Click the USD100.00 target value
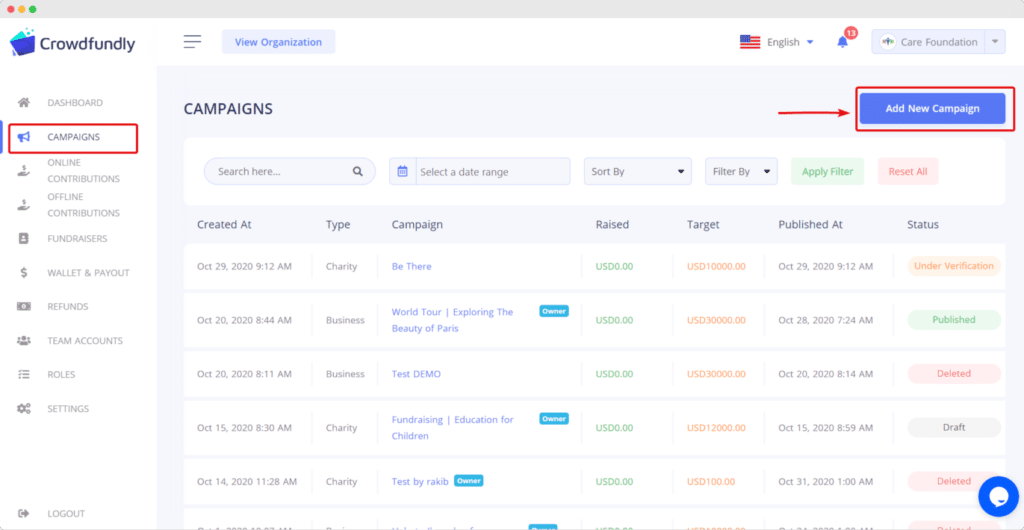 [x=711, y=482]
